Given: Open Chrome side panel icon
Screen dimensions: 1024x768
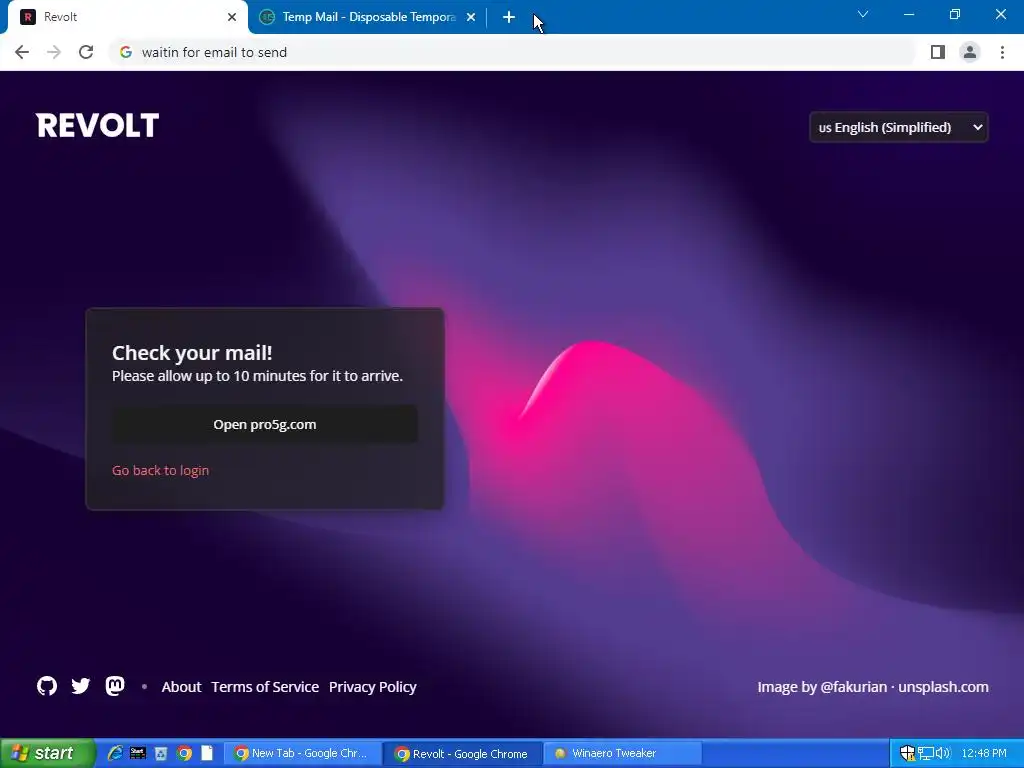Looking at the screenshot, I should pos(938,52).
